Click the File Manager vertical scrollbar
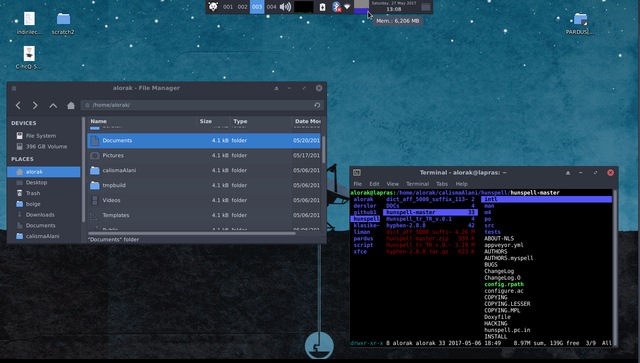This screenshot has height=363, width=640. [324, 150]
